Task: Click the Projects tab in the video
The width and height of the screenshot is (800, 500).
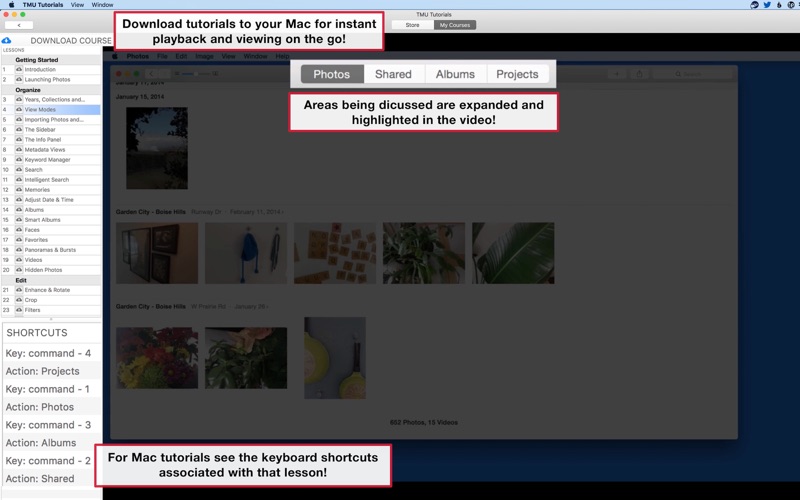Action: click(517, 74)
